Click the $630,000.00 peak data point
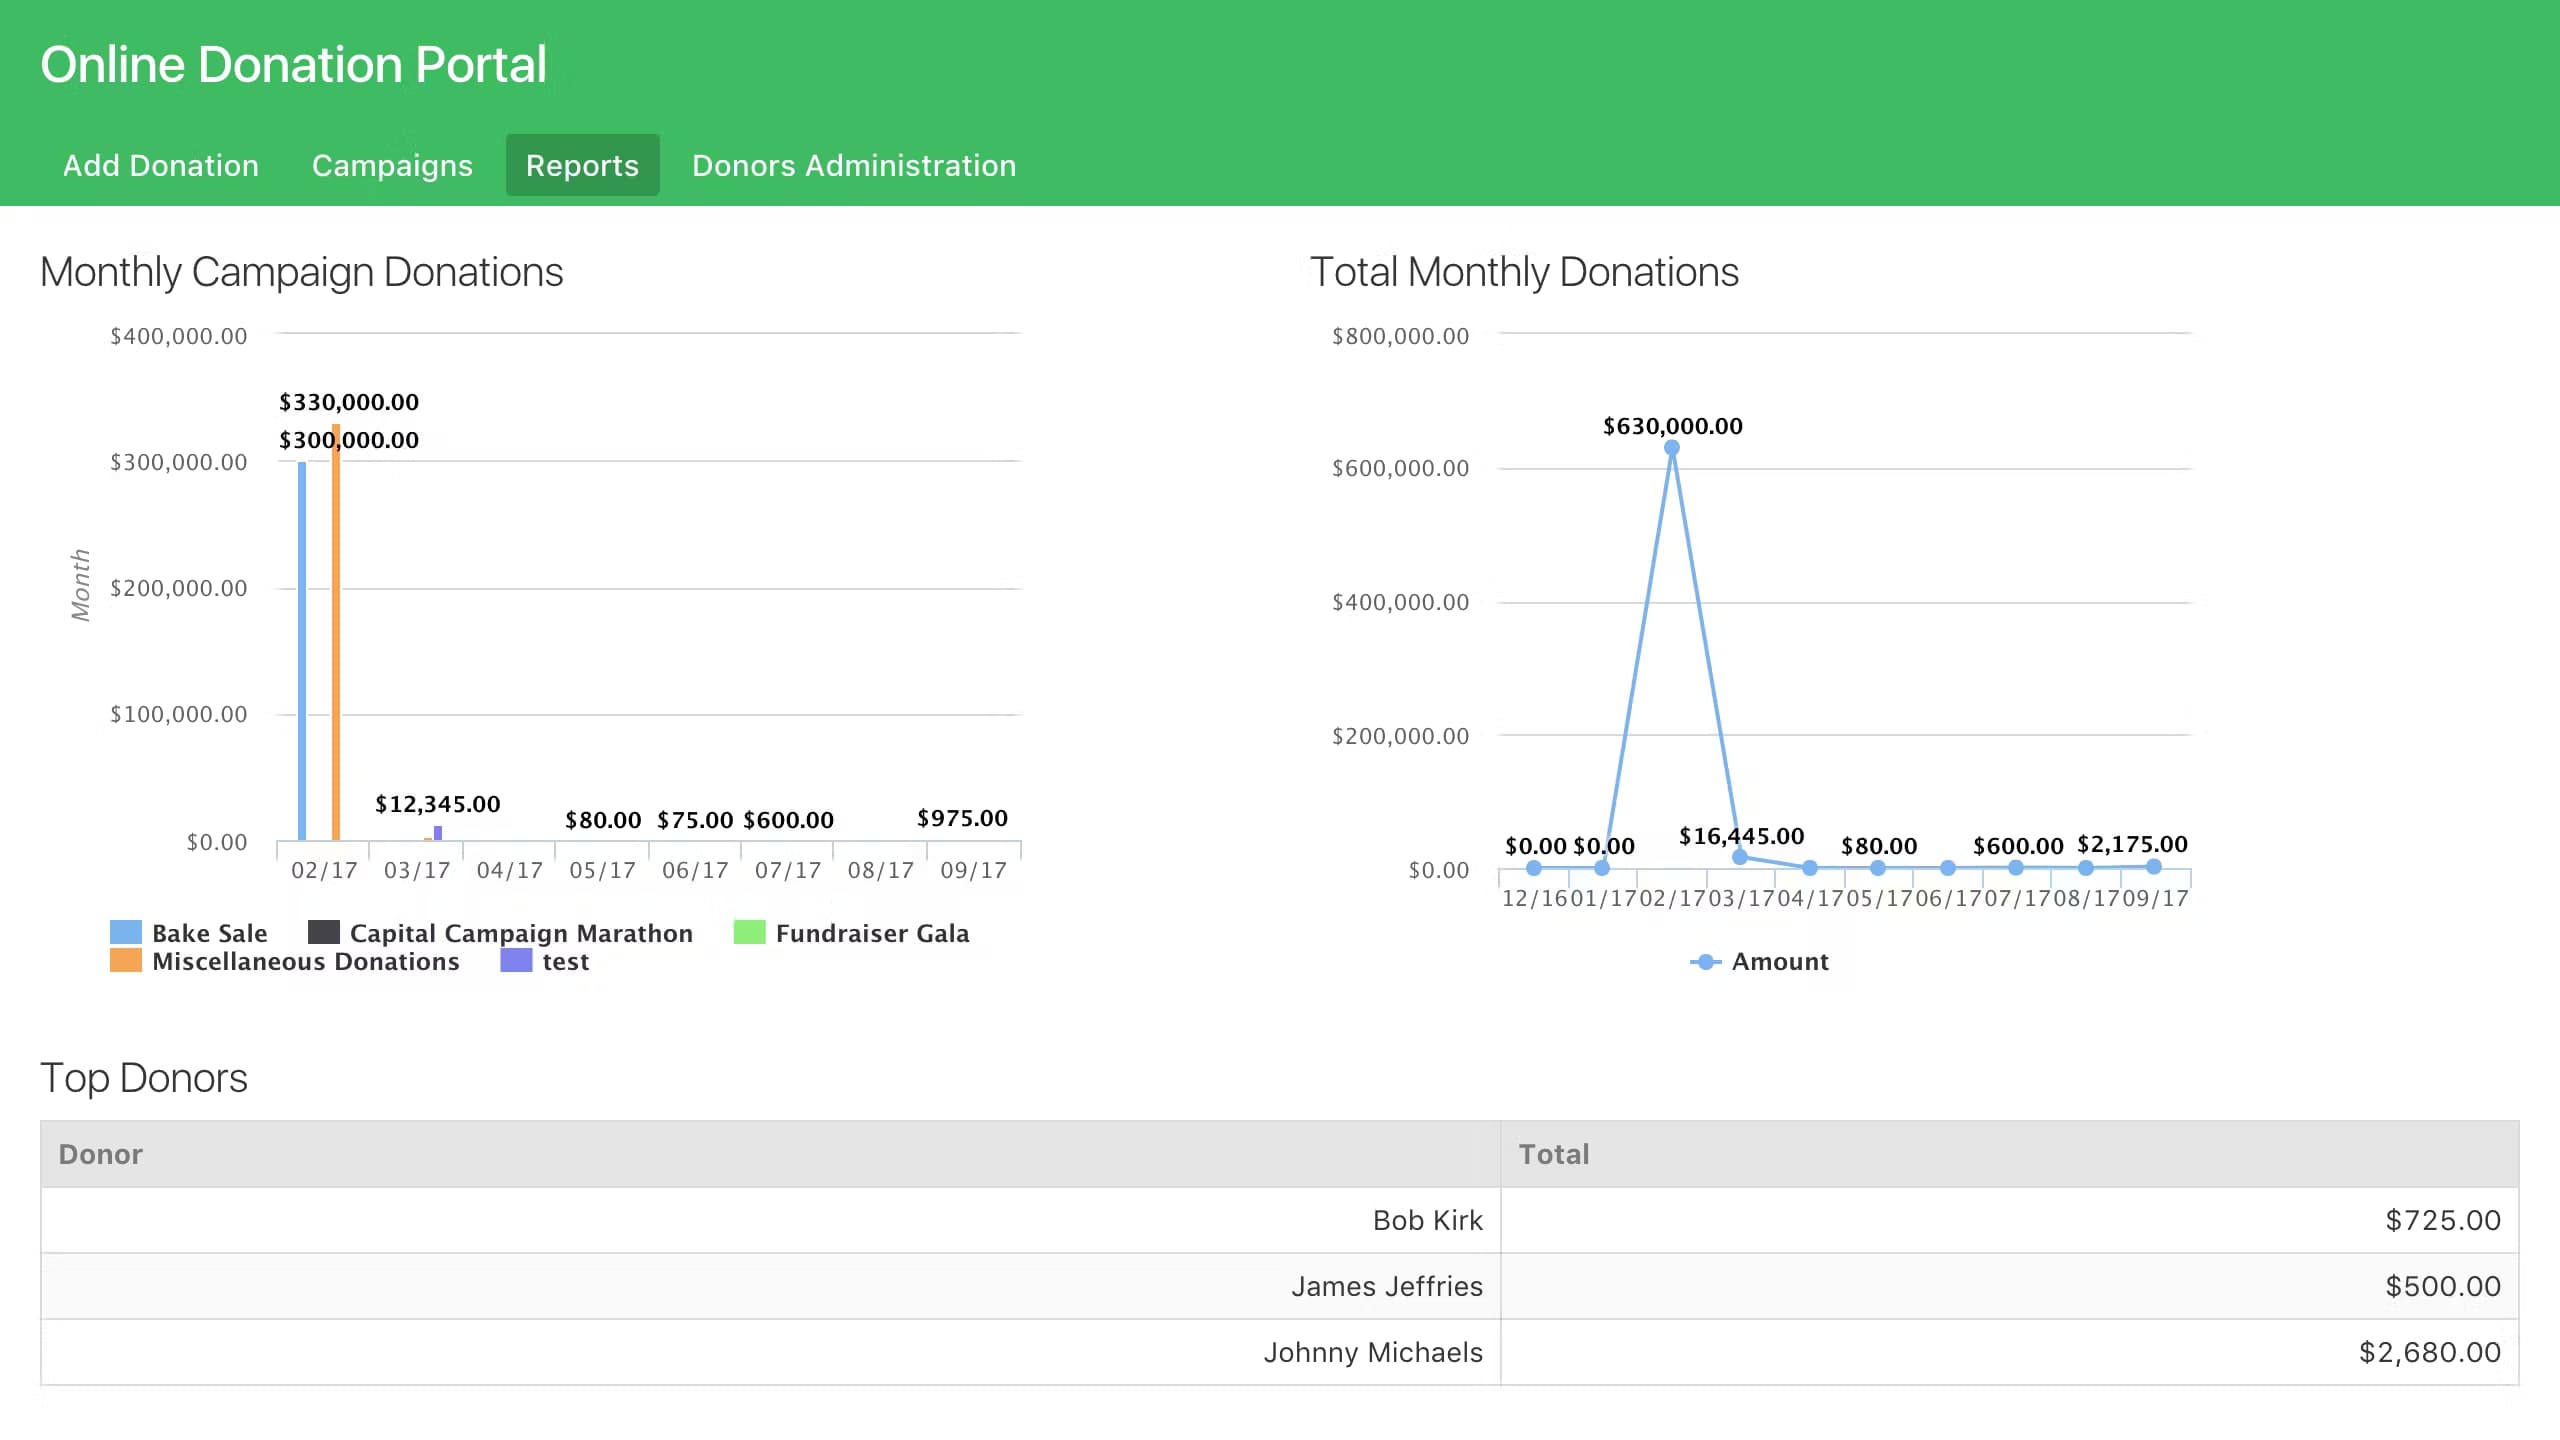 tap(1672, 448)
